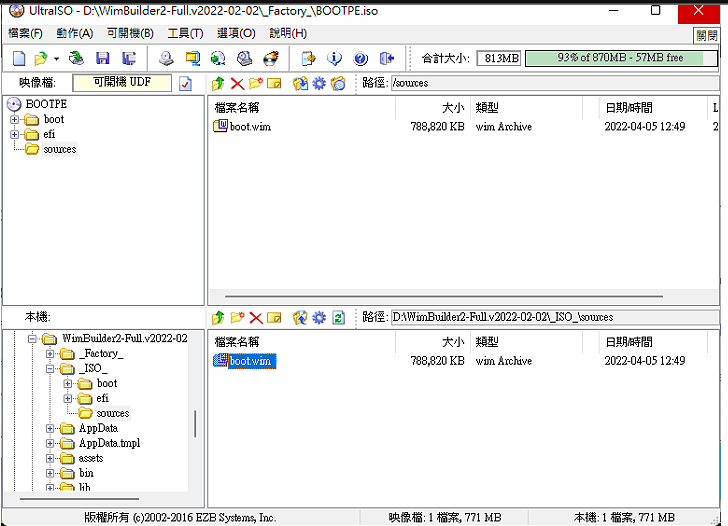Click the Save As toolbar icon
Viewport: 728px width, 526px height.
click(x=129, y=58)
